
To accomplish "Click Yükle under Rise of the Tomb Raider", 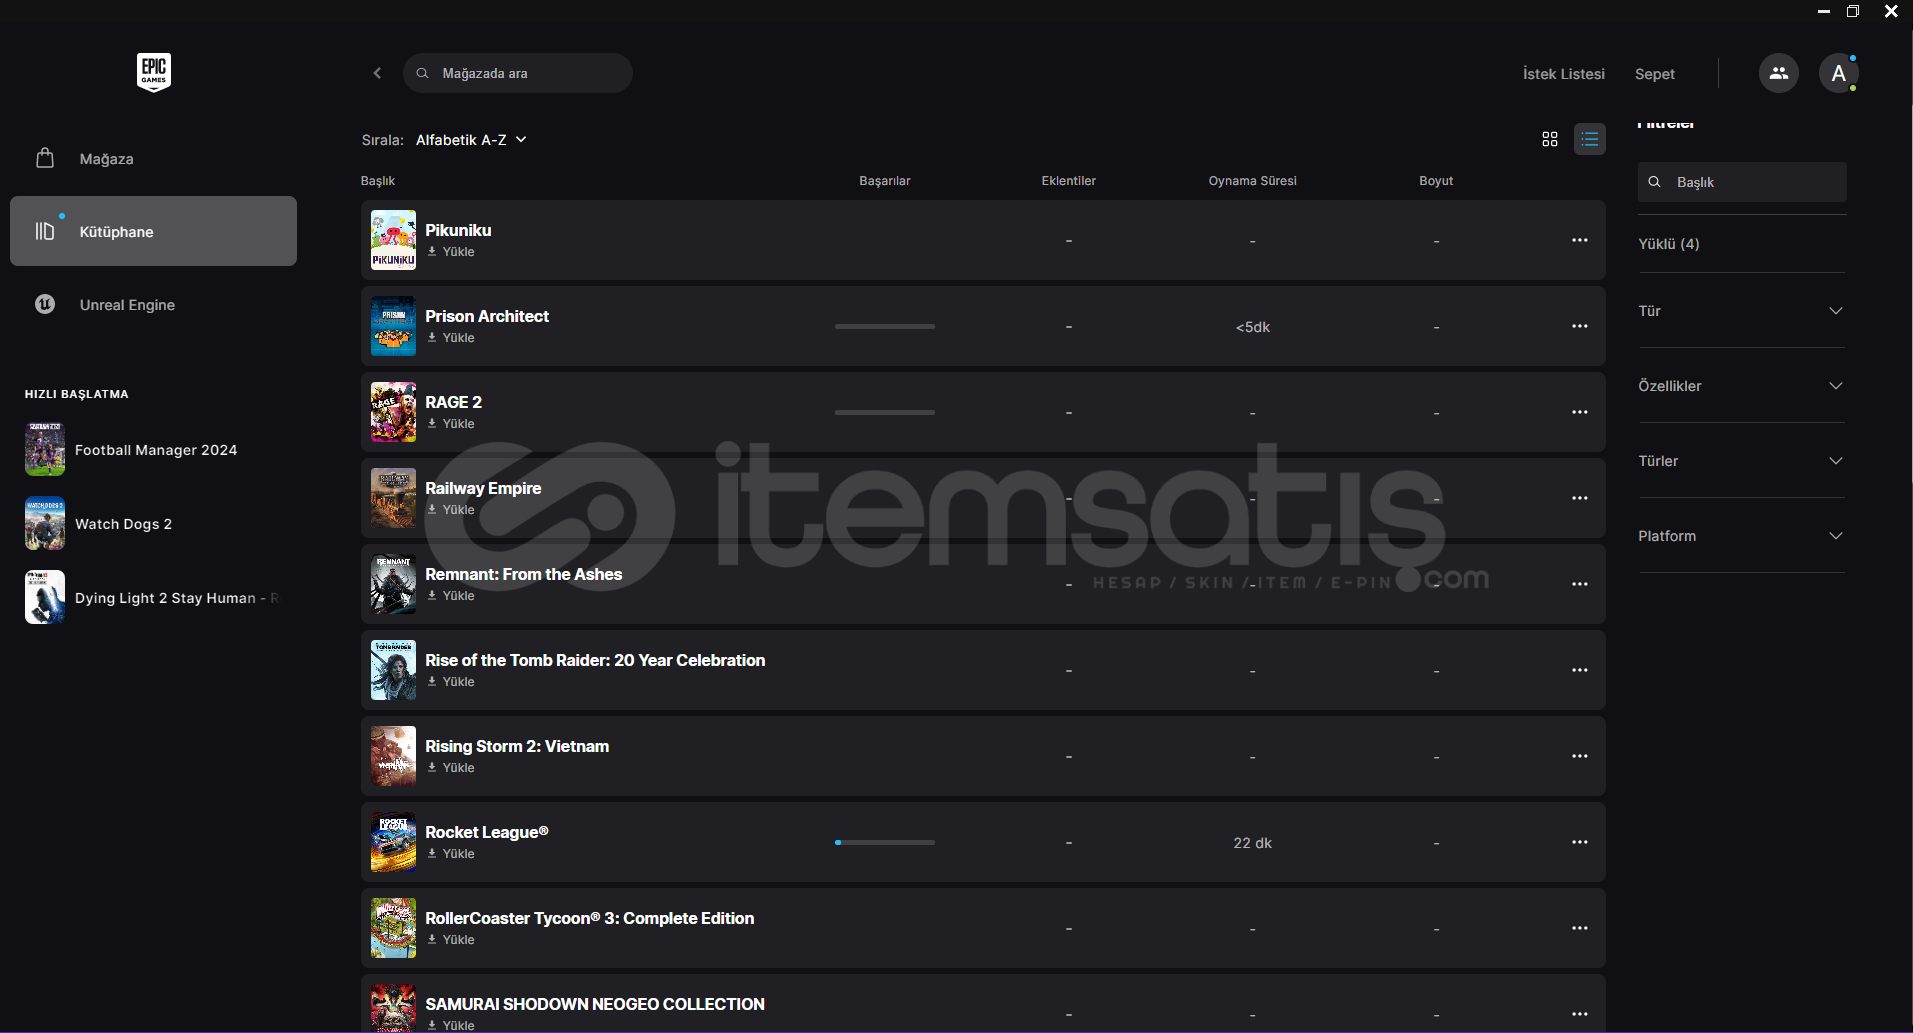I will point(451,682).
